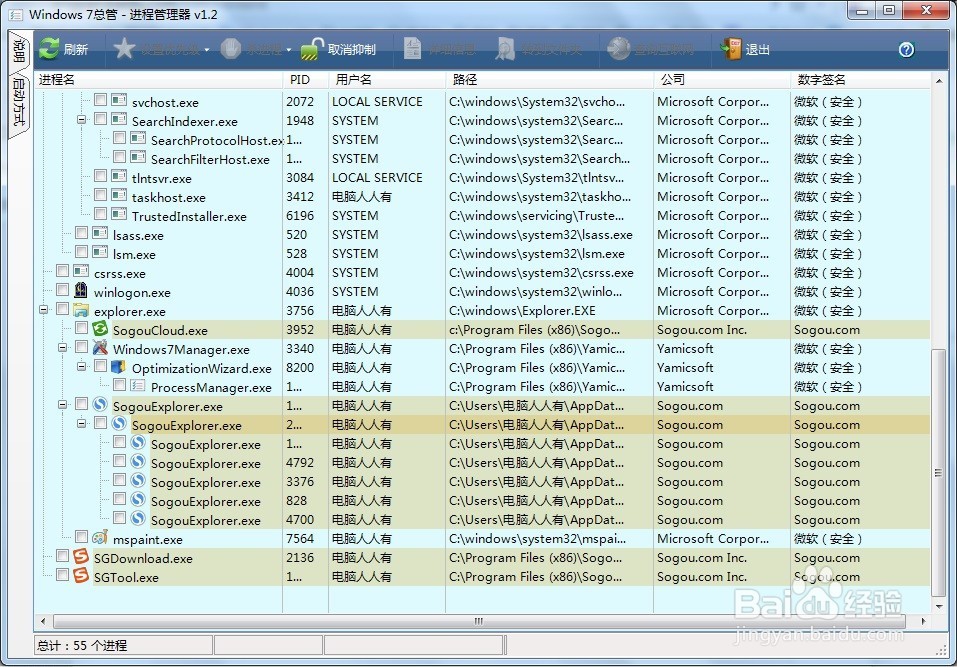Collapse the SearchIndexer.exe tree node

pyautogui.click(x=82, y=120)
